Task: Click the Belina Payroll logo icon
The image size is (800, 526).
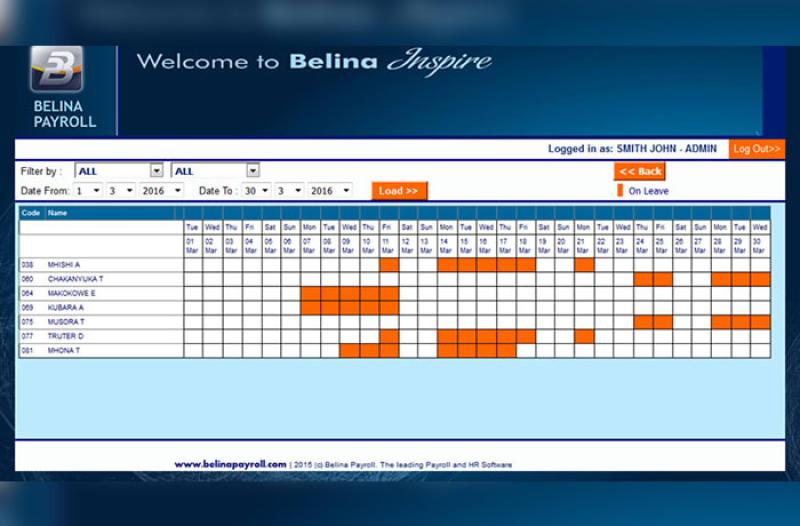Action: point(56,70)
